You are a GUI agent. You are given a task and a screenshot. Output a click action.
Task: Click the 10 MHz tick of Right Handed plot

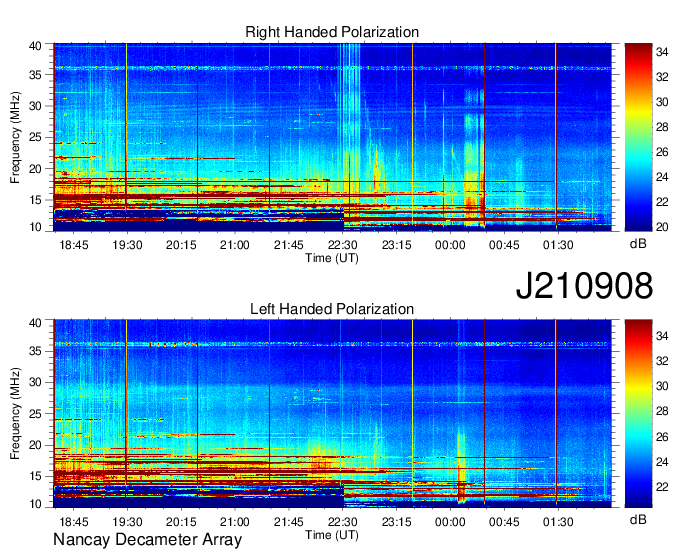coord(35,227)
